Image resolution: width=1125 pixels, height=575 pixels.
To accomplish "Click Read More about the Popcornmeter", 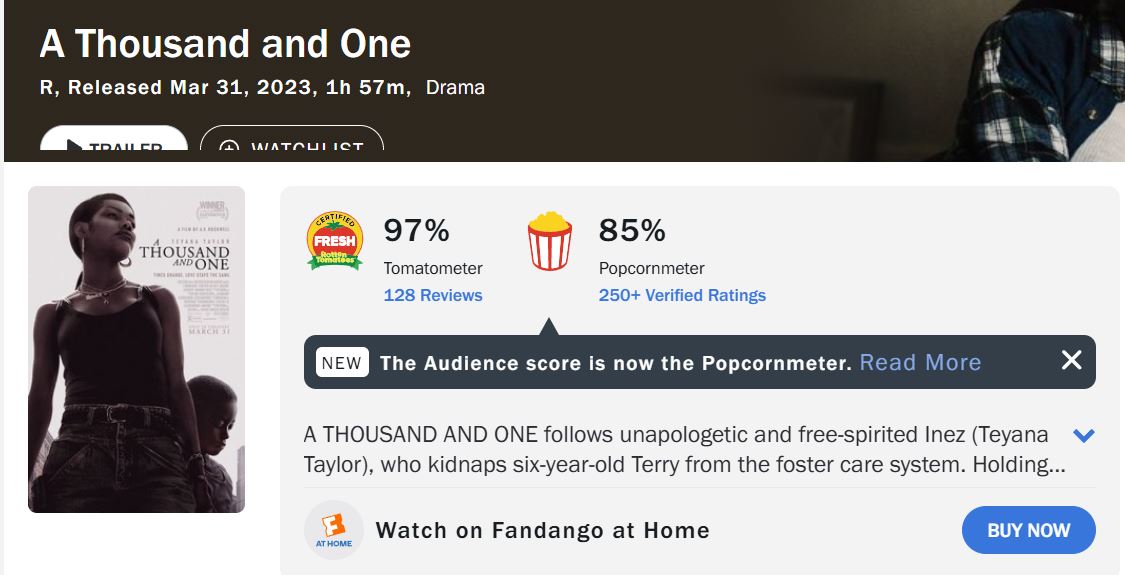I will click(x=920, y=362).
